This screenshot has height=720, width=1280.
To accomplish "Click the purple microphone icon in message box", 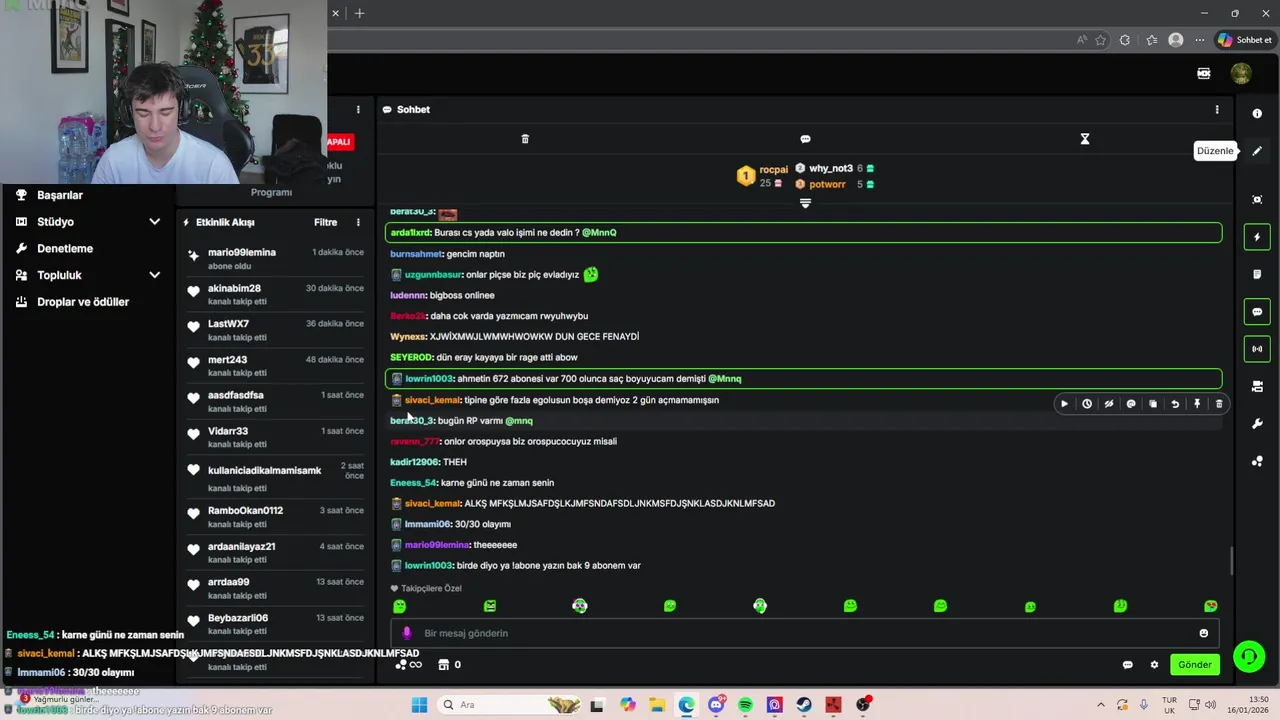I will [406, 633].
